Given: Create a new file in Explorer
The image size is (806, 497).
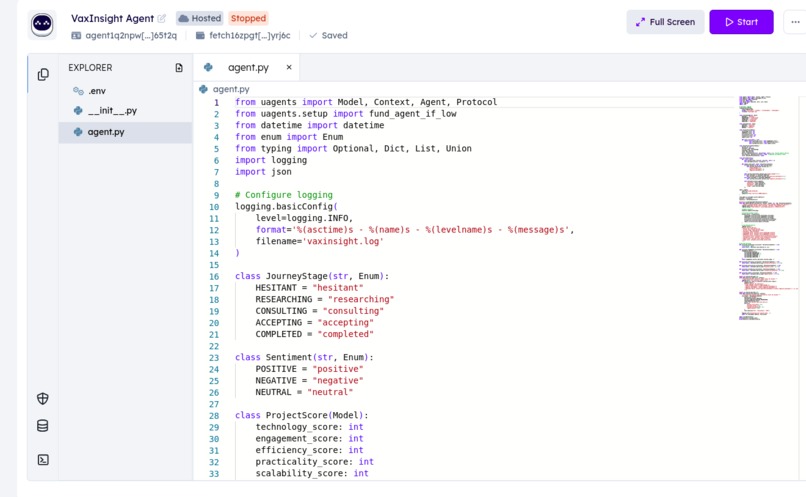Looking at the screenshot, I should pyautogui.click(x=179, y=68).
